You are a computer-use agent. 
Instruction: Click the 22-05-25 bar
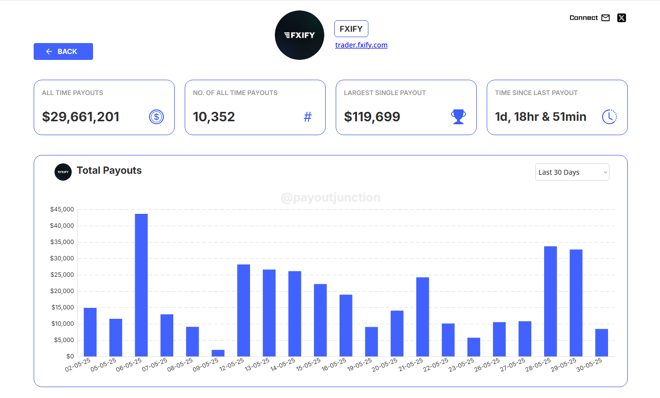point(448,340)
